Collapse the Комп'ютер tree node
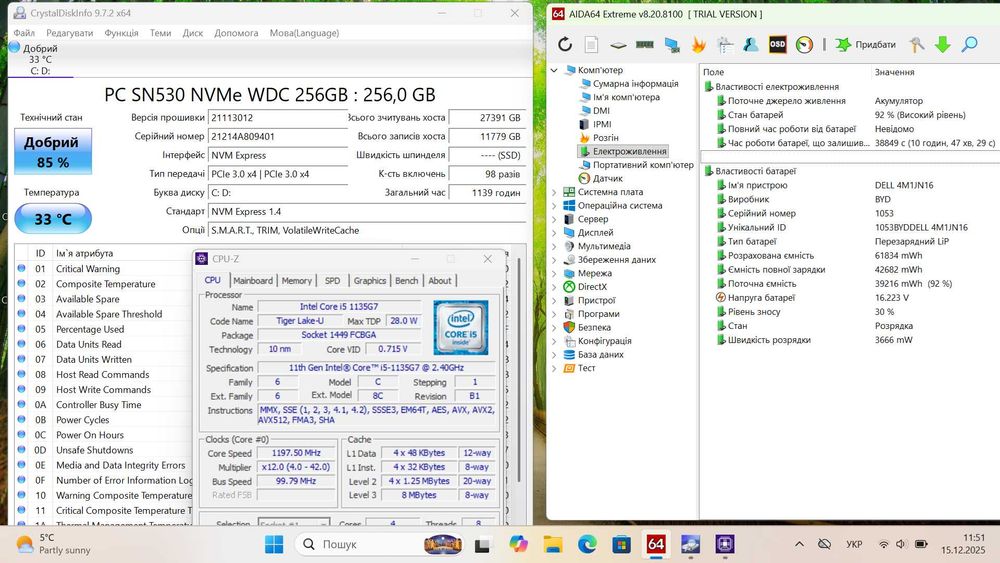The width and height of the screenshot is (1000, 563). pyautogui.click(x=554, y=70)
